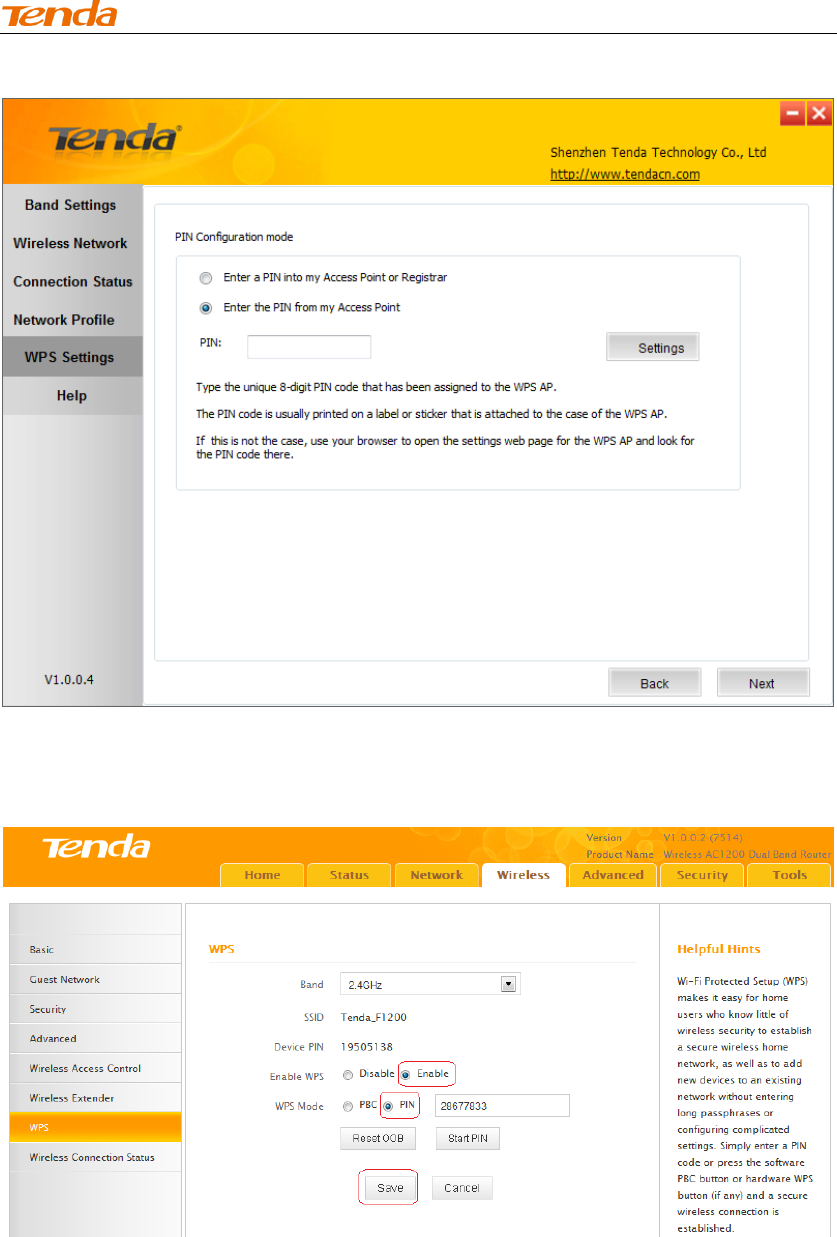Cancel the WPS changes

[x=462, y=1188]
